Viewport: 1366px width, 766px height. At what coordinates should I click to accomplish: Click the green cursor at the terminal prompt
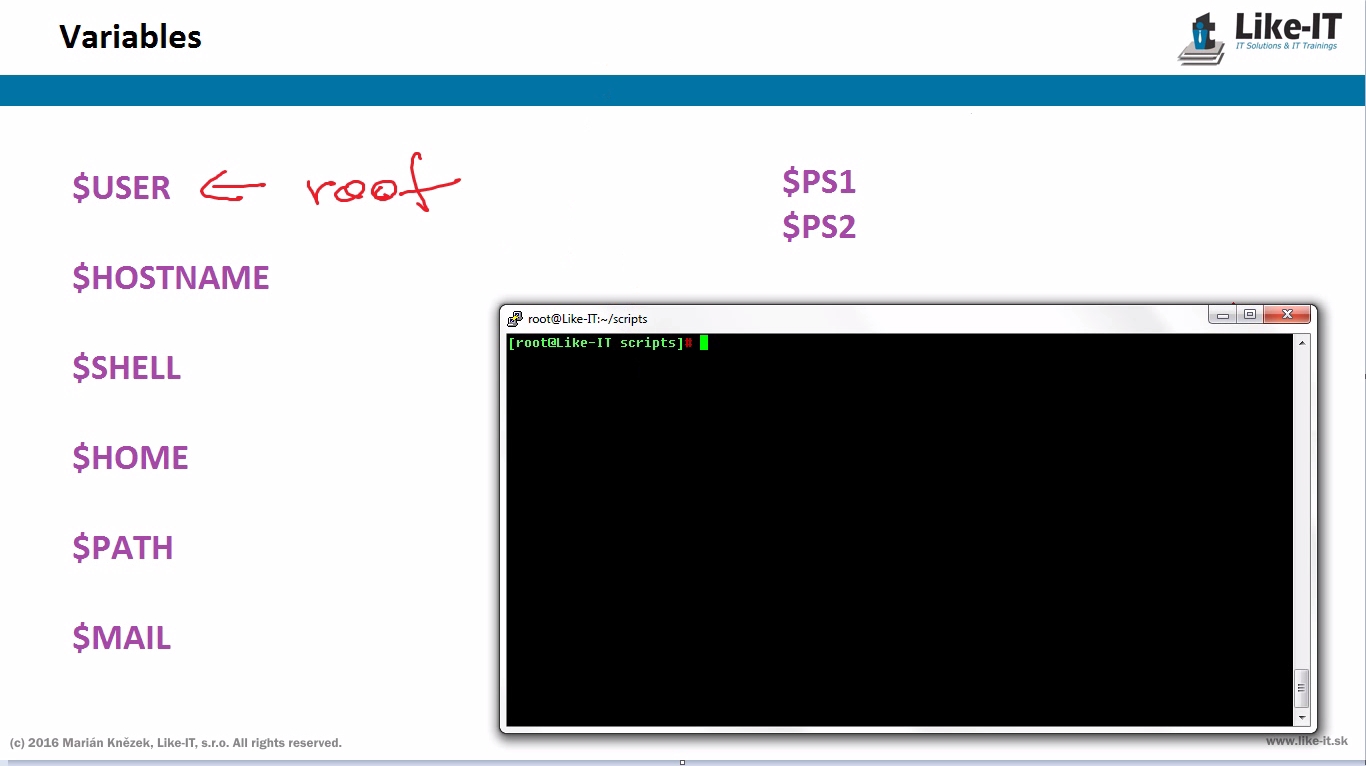pos(704,343)
